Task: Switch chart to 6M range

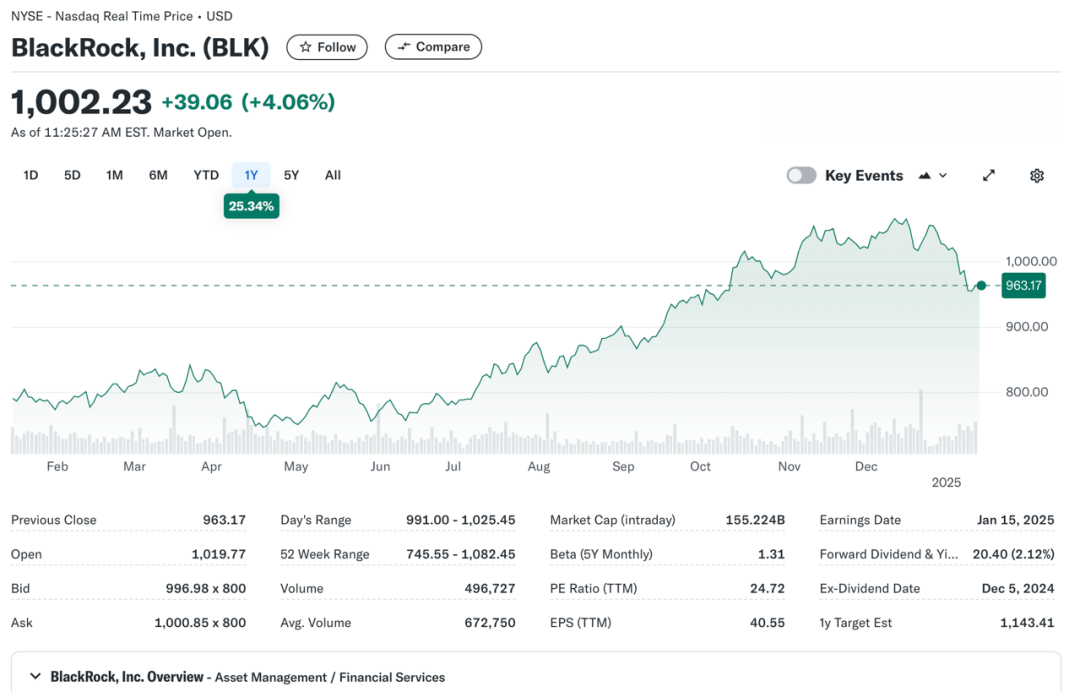Action: click(158, 176)
